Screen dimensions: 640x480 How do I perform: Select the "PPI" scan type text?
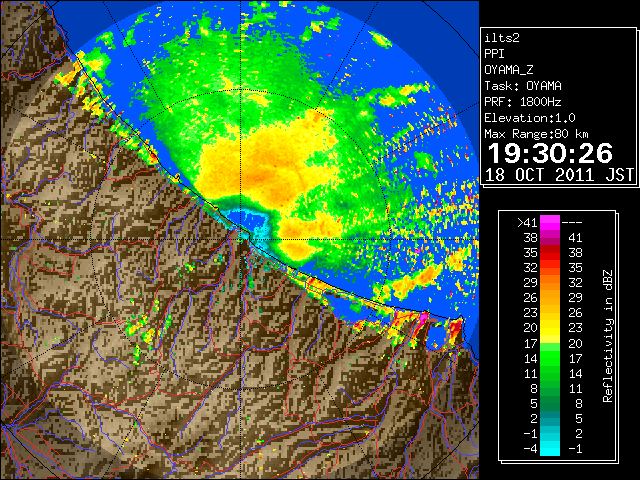494,54
